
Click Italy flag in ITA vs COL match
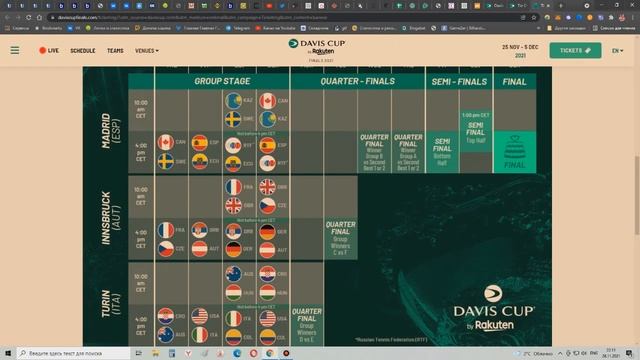pos(233,318)
